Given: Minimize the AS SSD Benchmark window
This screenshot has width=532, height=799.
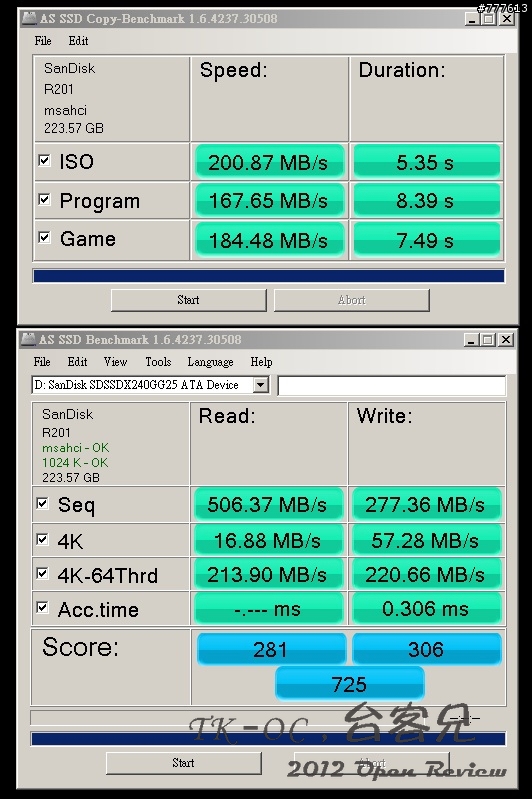Looking at the screenshot, I should [471, 339].
